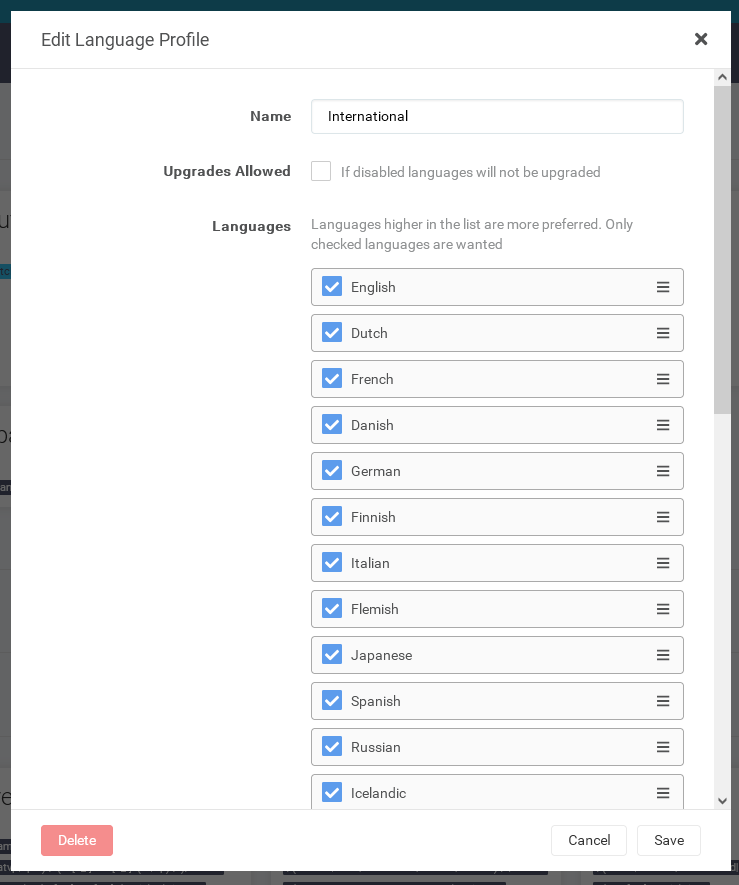Click the scrollbar up arrow
739x885 pixels.
coord(722,76)
